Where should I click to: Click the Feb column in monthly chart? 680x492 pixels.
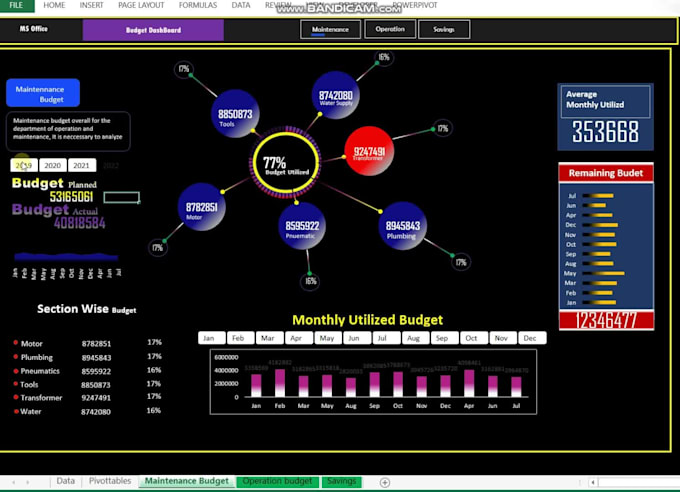[x=280, y=383]
